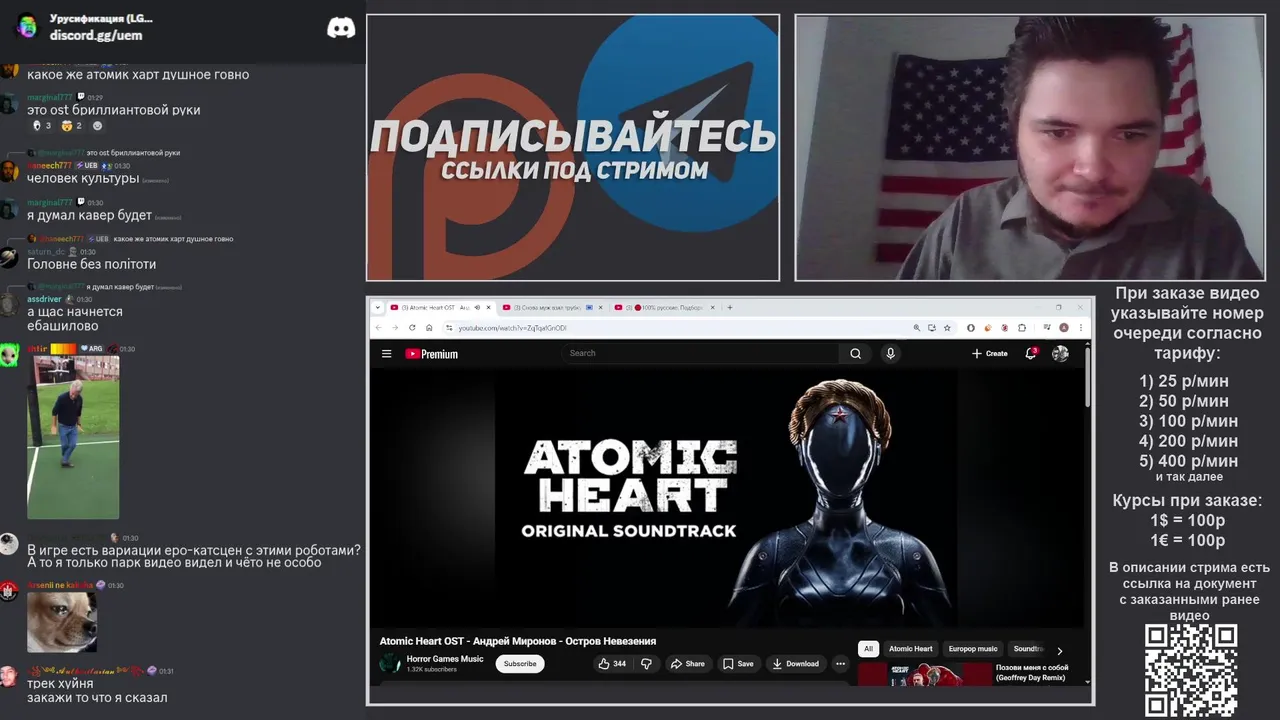Screen dimensions: 1280x720
Task: Close the Atomic Heart OST tab
Action: [x=490, y=307]
